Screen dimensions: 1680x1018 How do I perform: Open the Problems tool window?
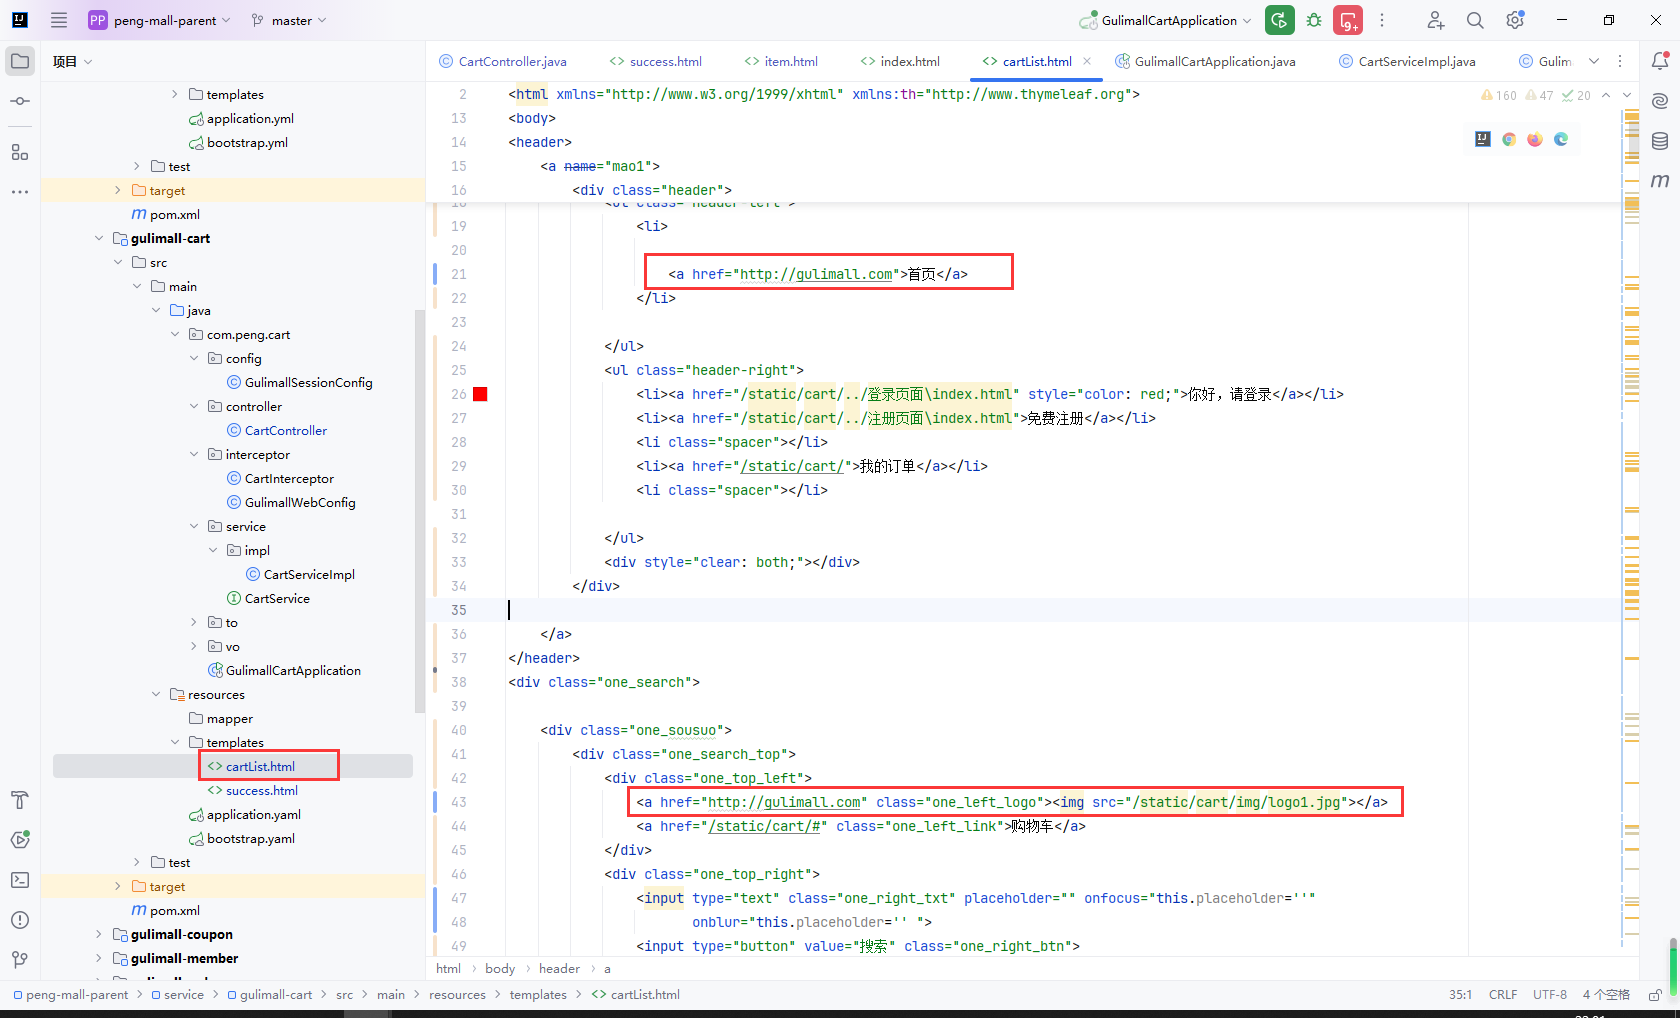[x=20, y=920]
